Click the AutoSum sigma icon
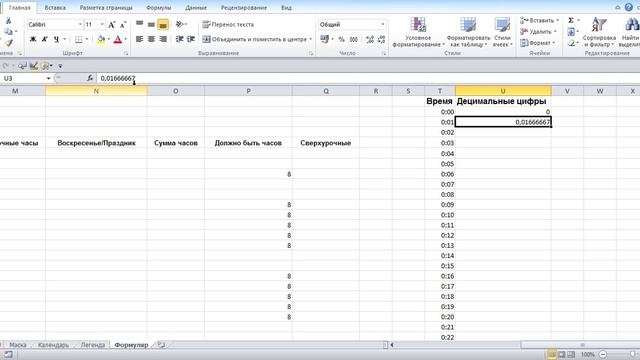 click(571, 20)
